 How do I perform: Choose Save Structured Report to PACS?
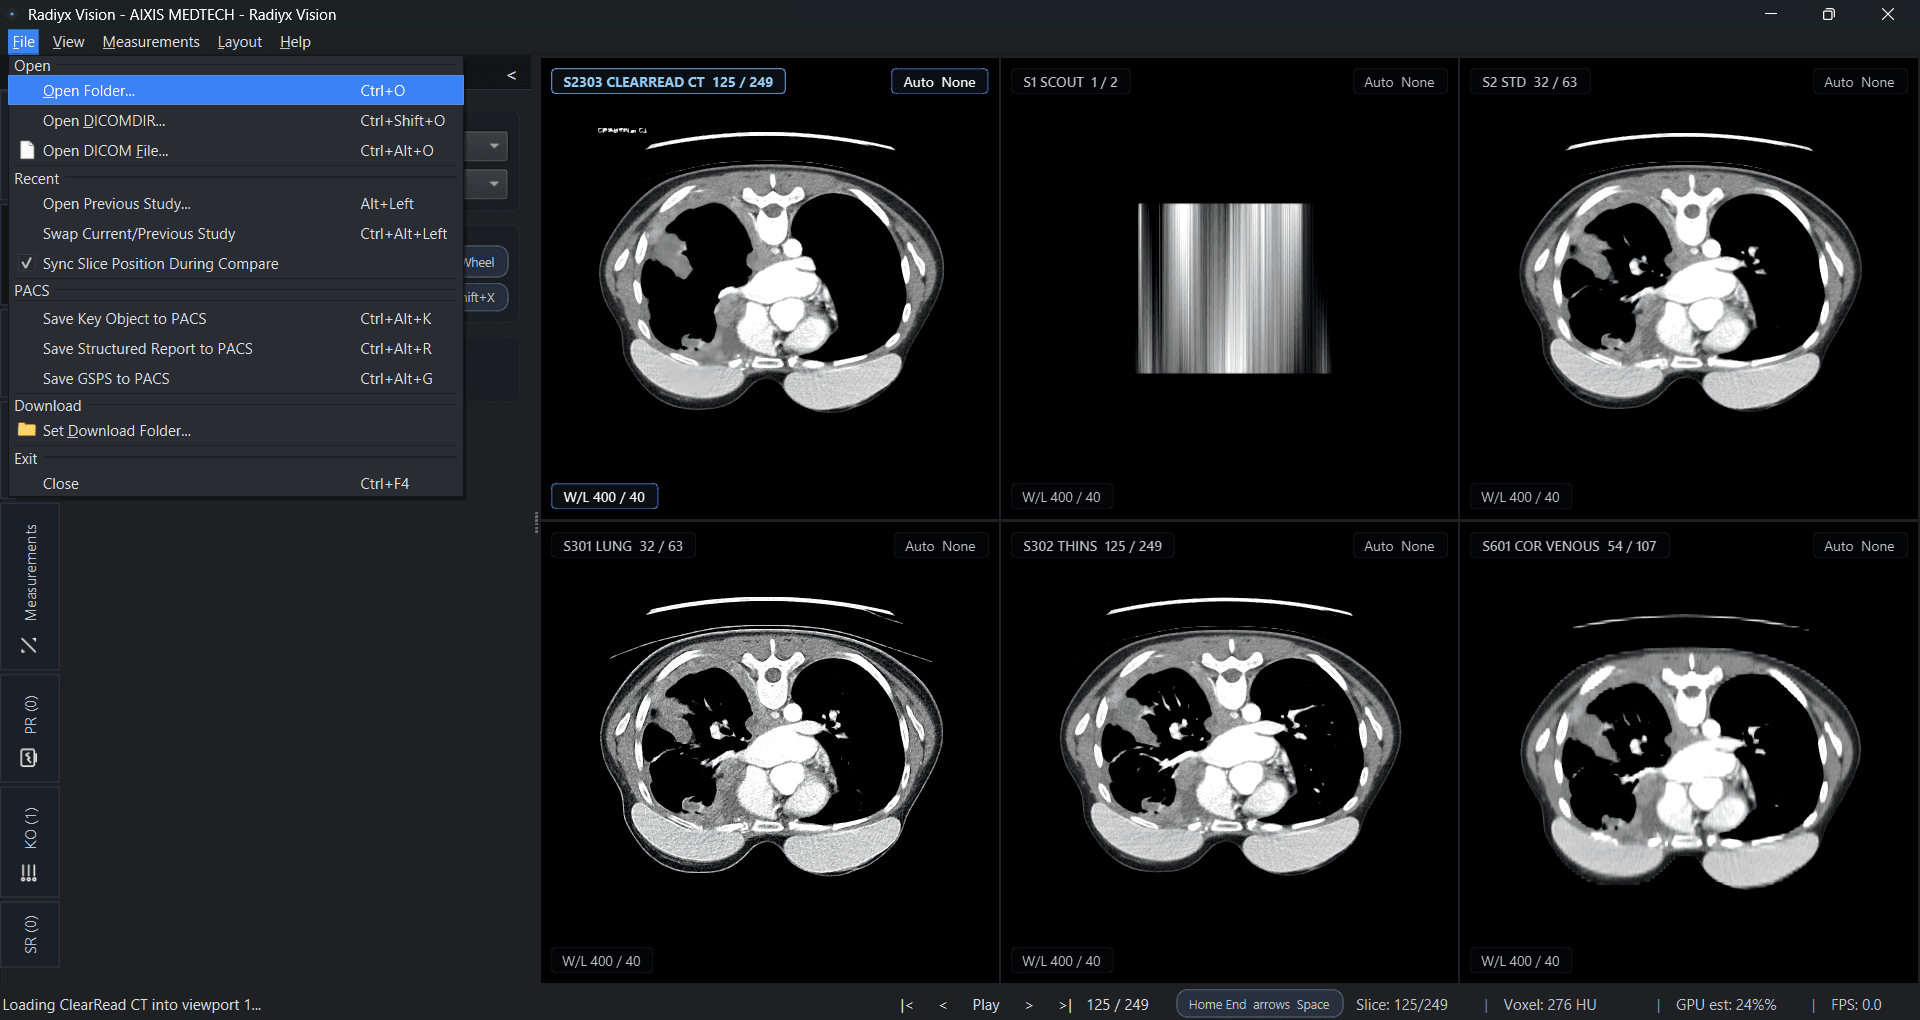[x=236, y=349]
